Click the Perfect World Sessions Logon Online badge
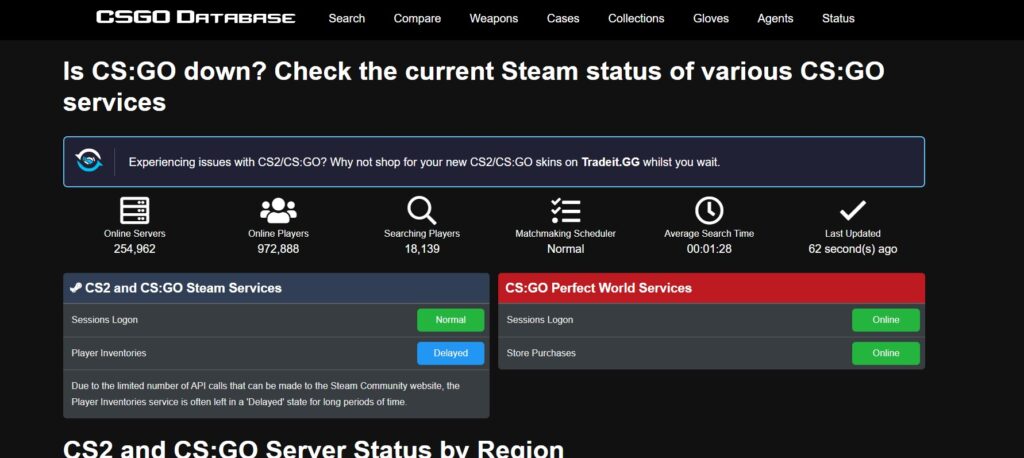Viewport: 1024px width, 458px height. pos(886,320)
